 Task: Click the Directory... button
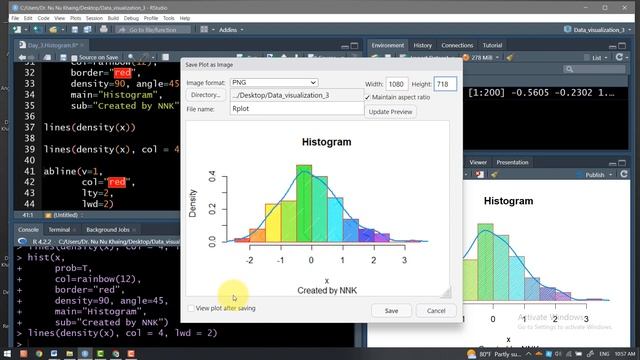[x=205, y=95]
